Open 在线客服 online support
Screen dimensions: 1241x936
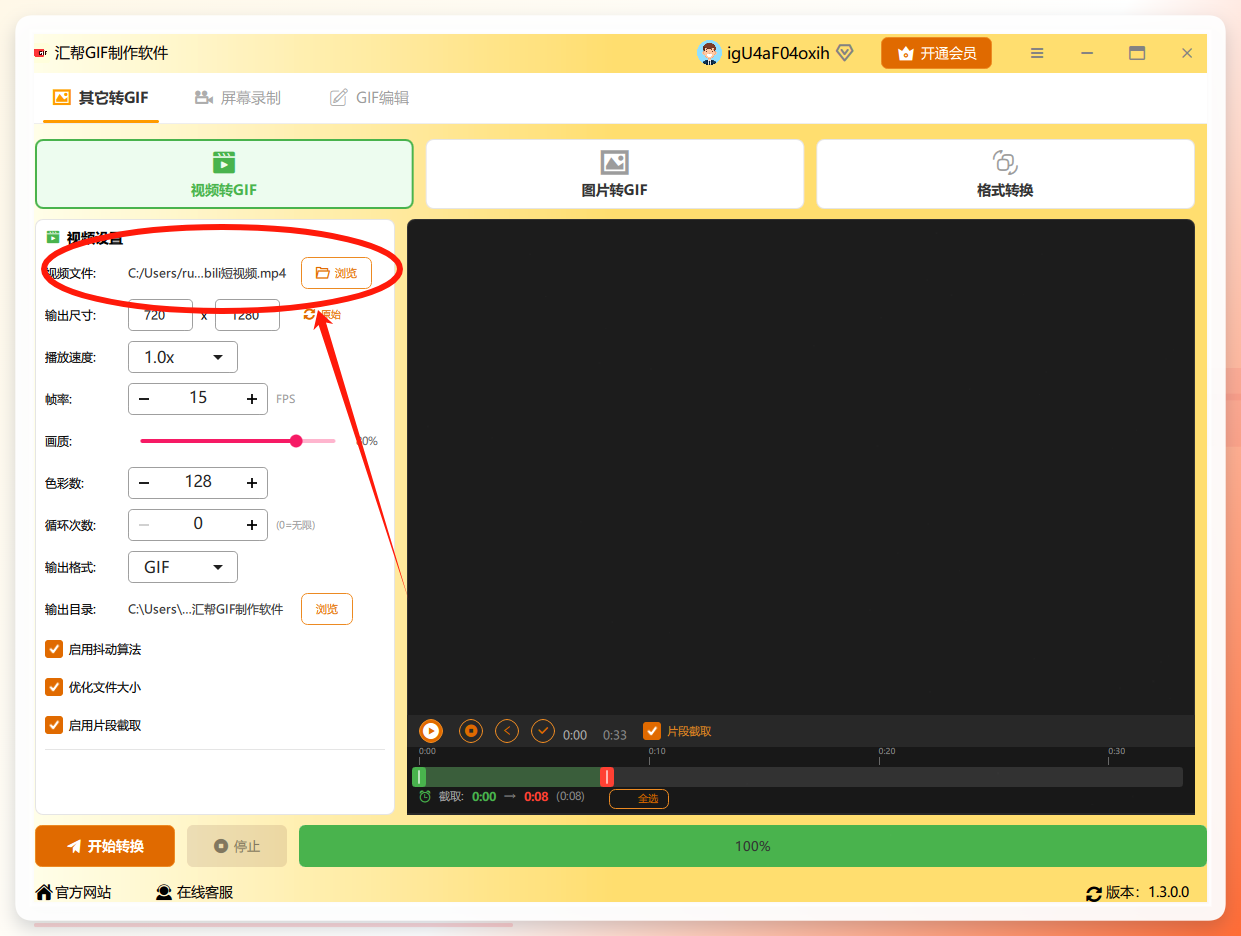pos(195,892)
